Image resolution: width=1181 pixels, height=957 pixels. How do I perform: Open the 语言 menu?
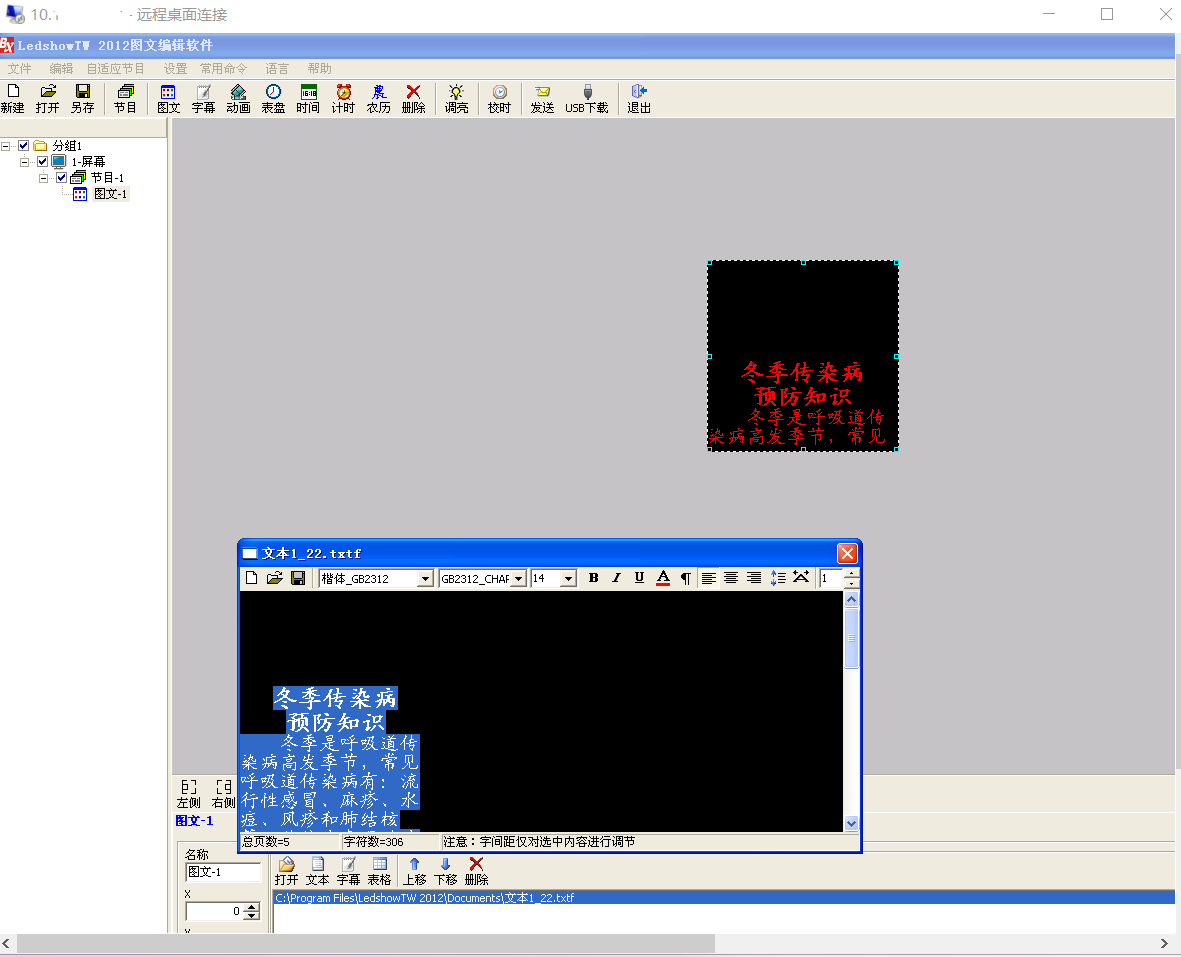(x=277, y=69)
